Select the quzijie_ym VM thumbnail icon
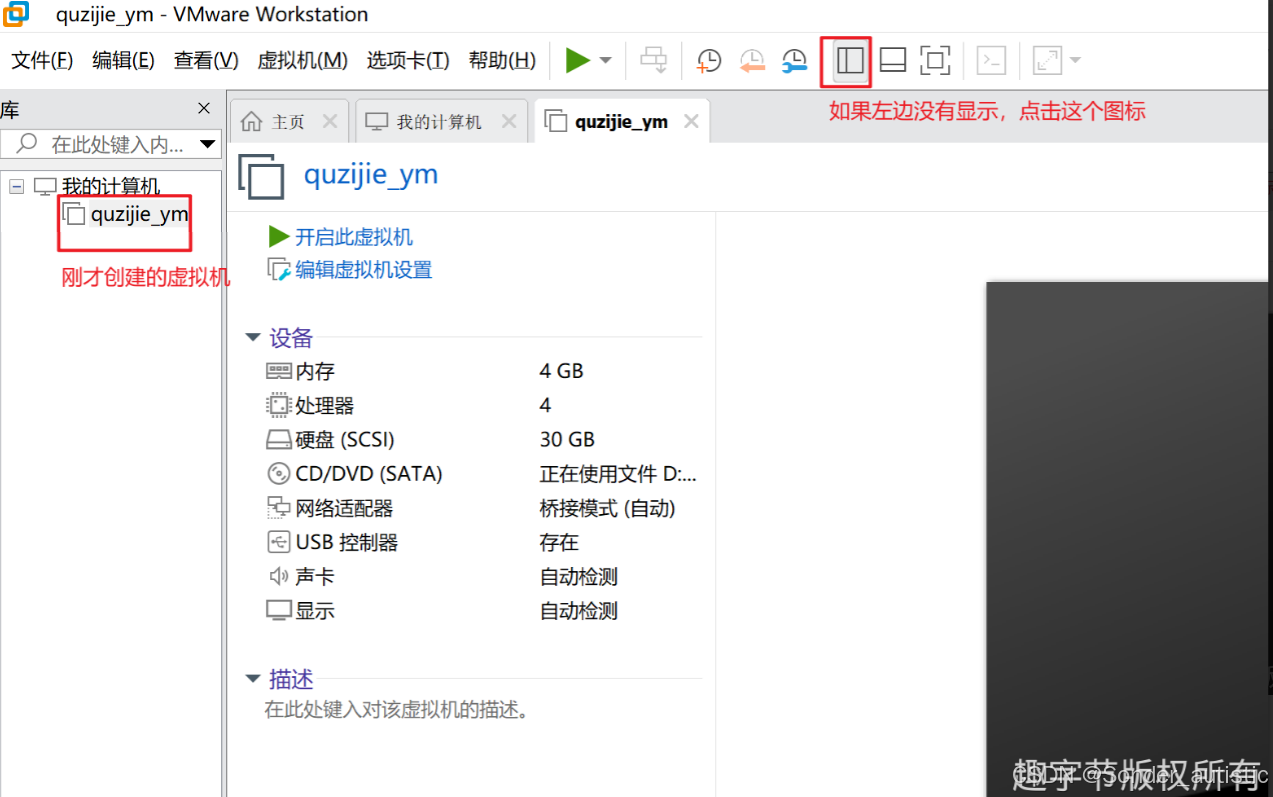The height and width of the screenshot is (797, 1273). (x=261, y=176)
